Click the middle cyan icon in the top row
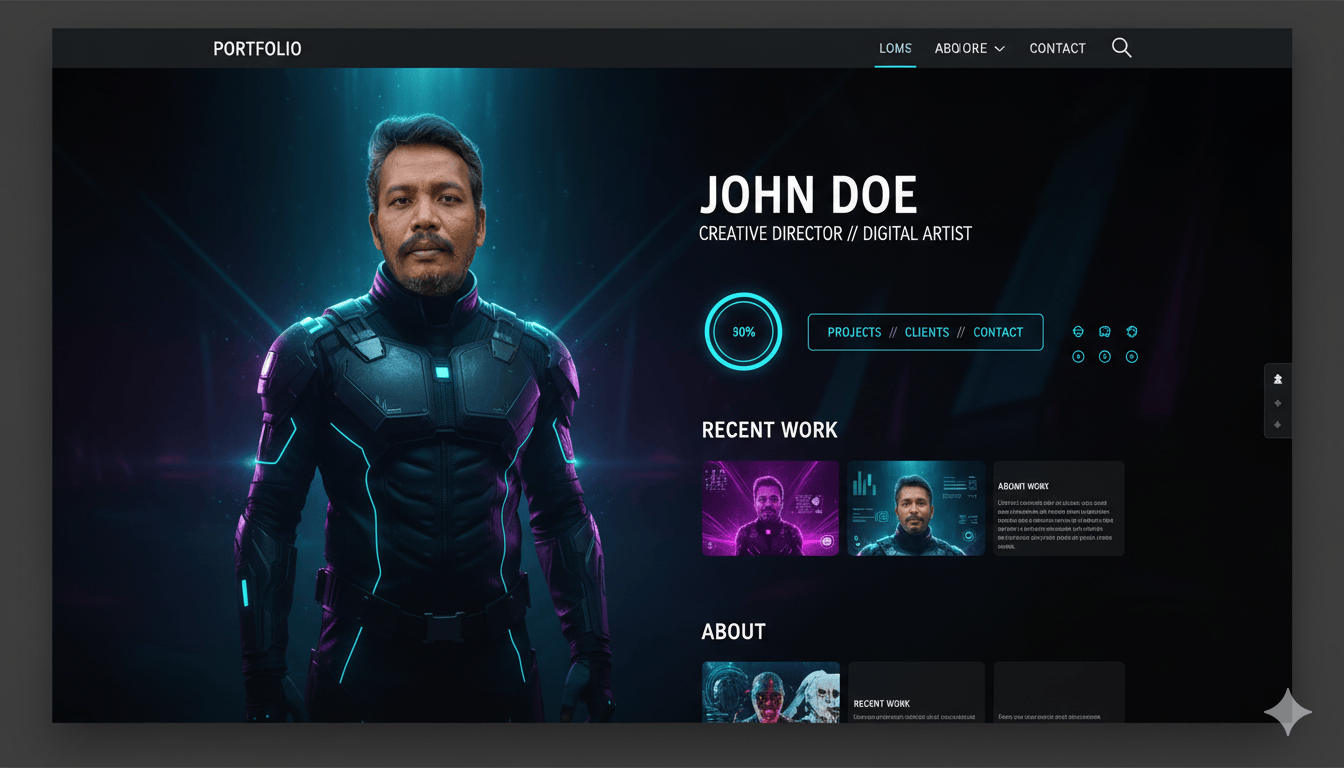1344x768 pixels. 1104,331
